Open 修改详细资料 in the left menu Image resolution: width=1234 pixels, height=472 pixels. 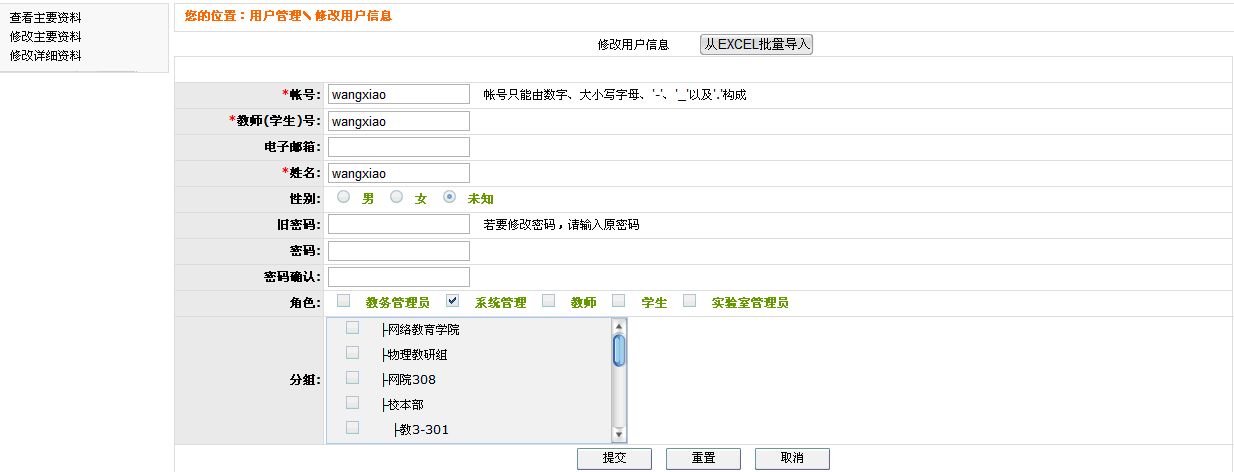pyautogui.click(x=45, y=55)
